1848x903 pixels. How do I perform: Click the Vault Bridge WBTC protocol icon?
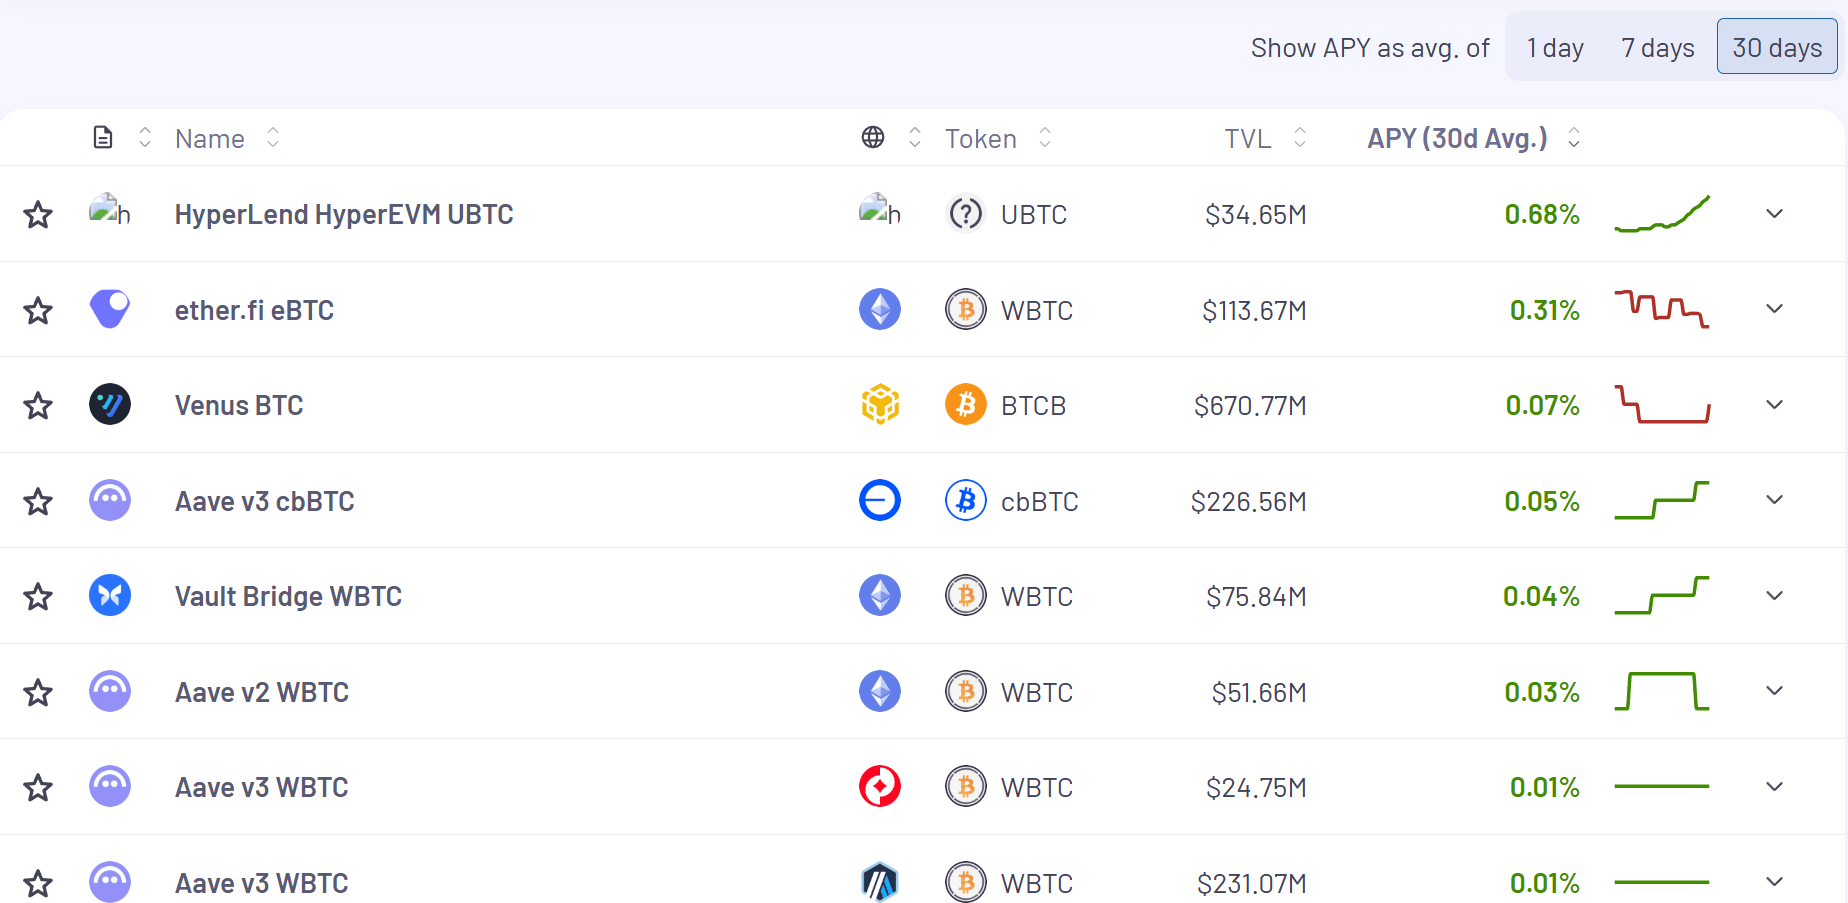click(110, 596)
